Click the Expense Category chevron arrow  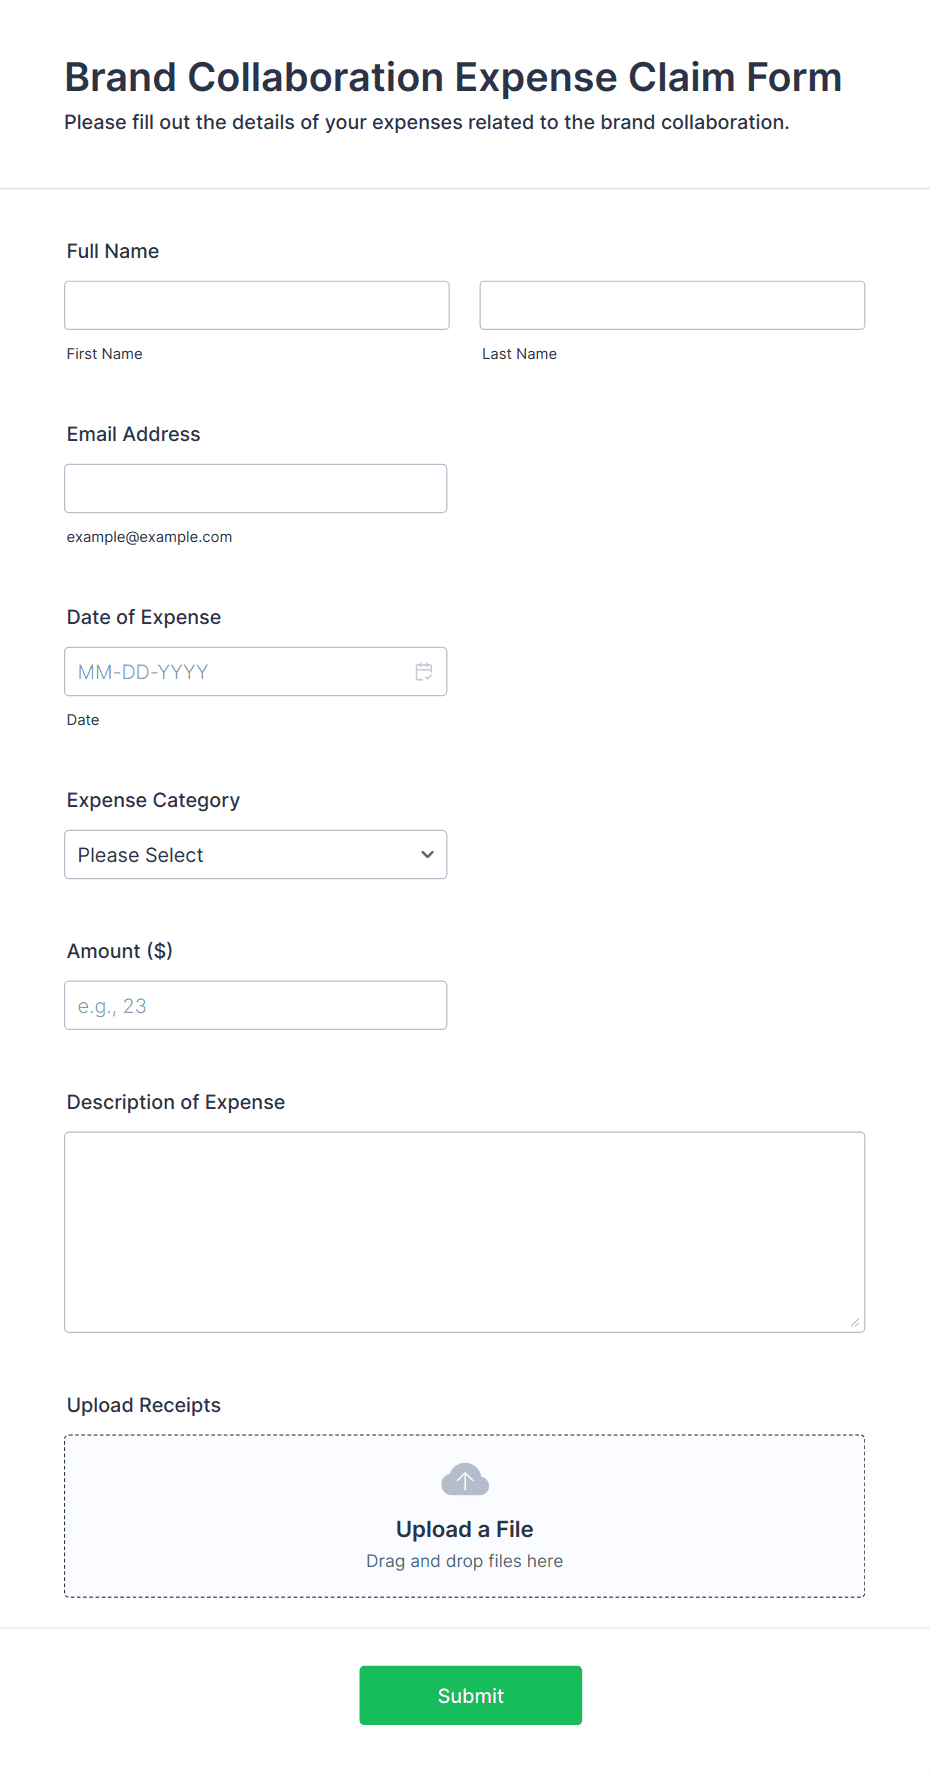coord(427,855)
